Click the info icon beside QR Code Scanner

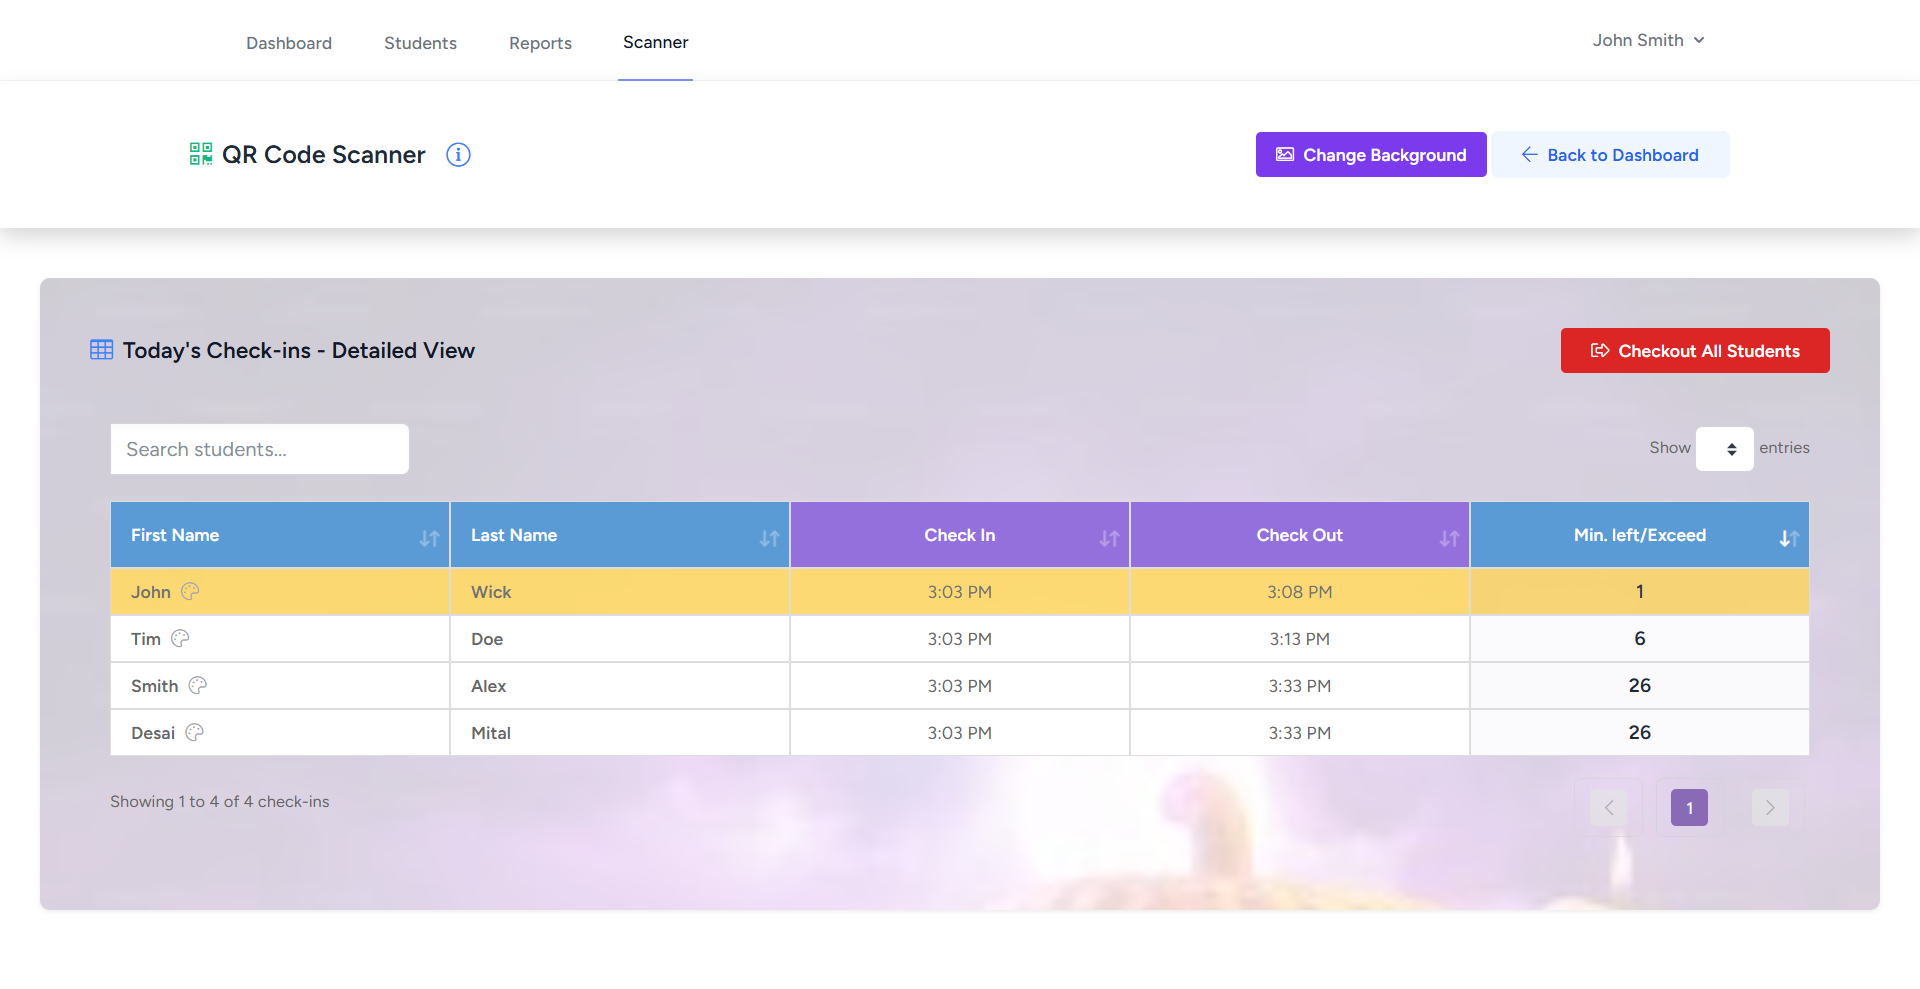coord(458,155)
